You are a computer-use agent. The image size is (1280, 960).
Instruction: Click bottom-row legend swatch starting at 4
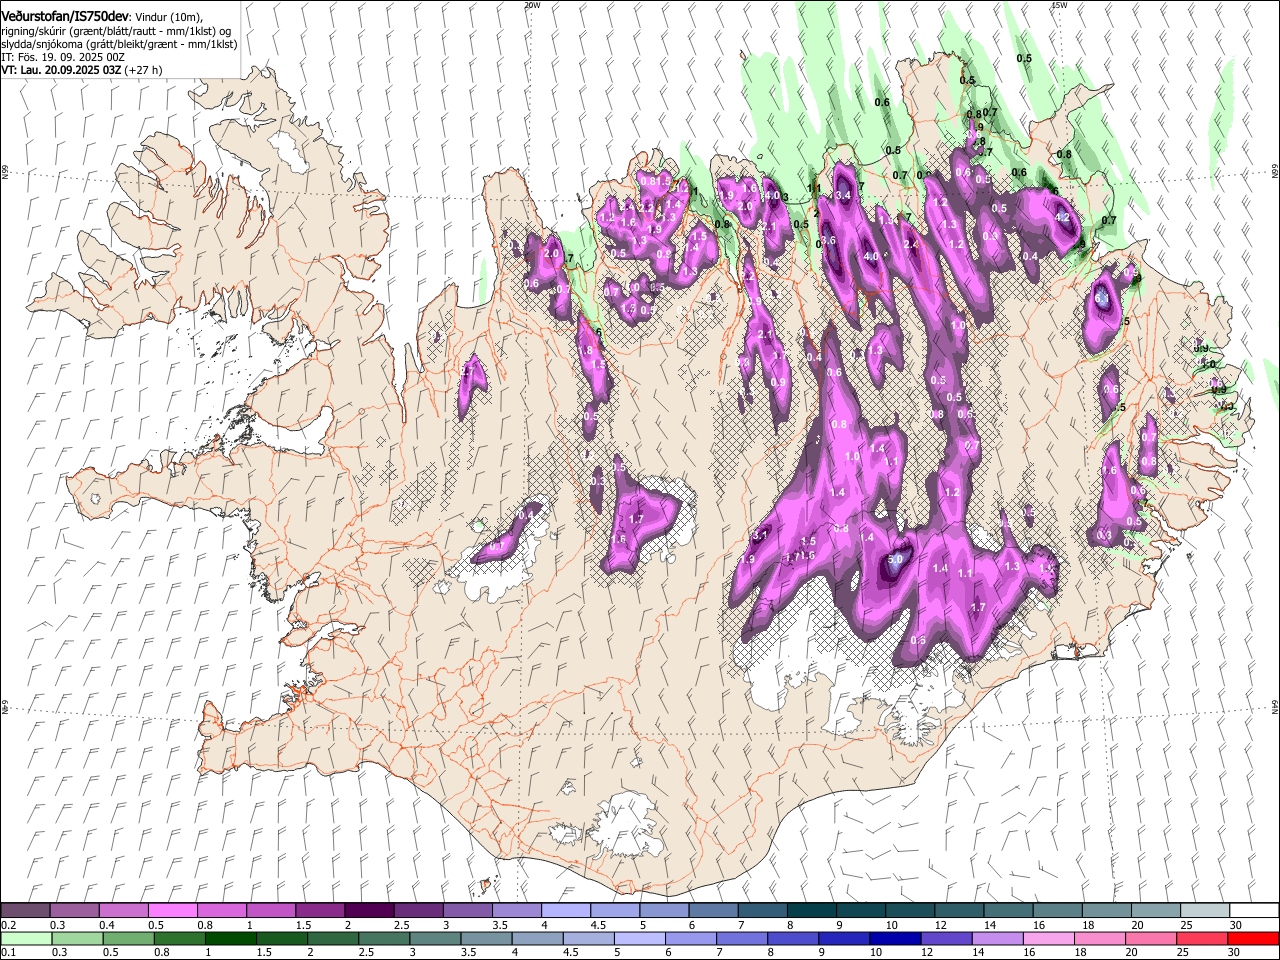click(x=536, y=938)
